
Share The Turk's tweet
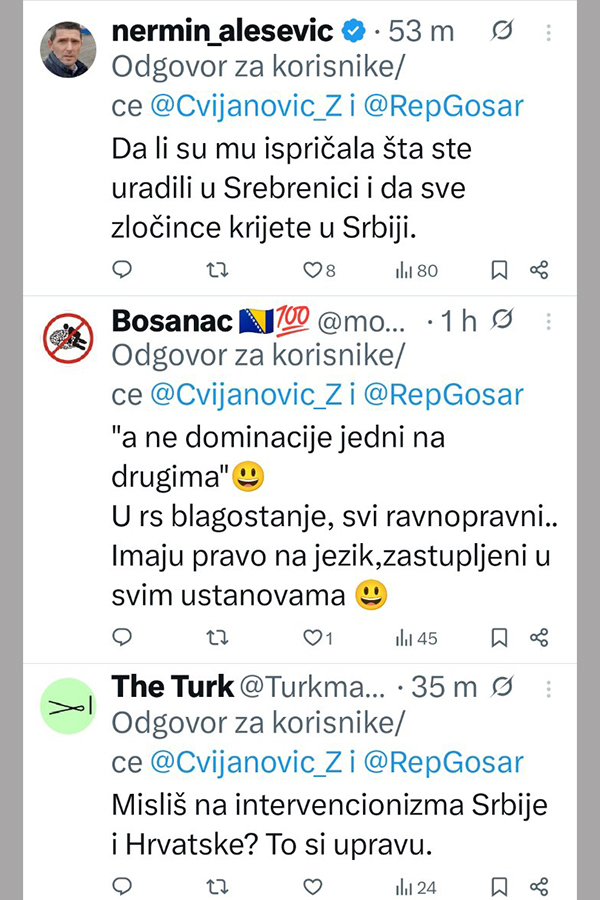pos(539,886)
